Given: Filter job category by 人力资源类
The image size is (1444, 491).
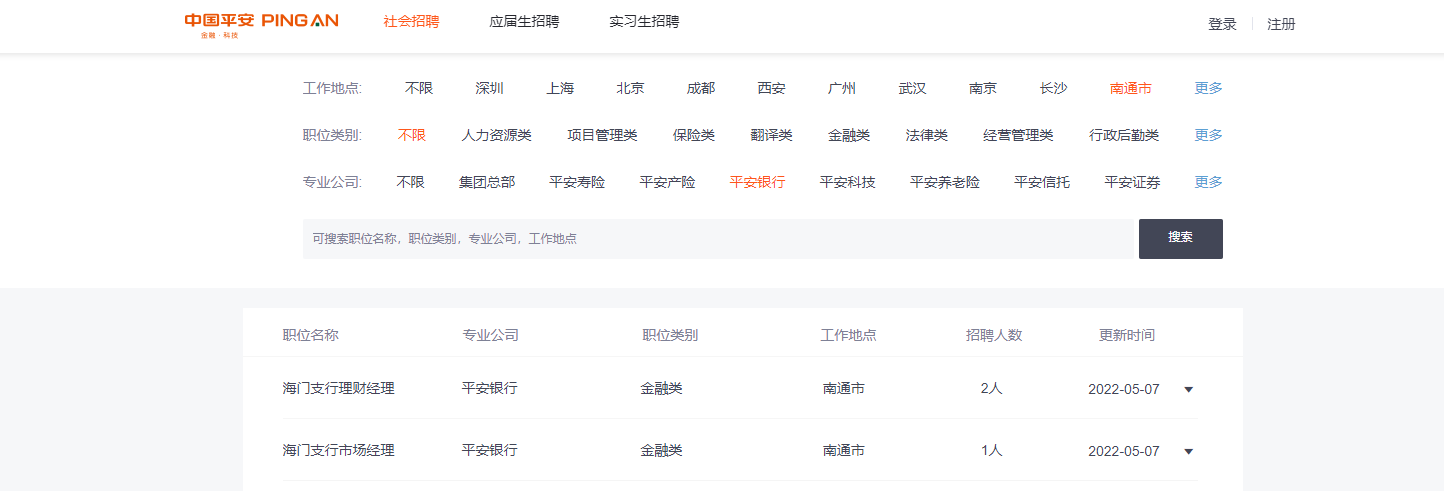Looking at the screenshot, I should point(496,135).
